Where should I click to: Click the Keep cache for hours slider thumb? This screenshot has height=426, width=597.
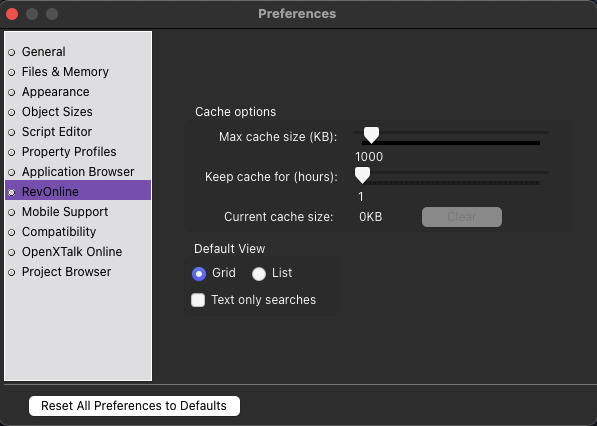coord(362,175)
